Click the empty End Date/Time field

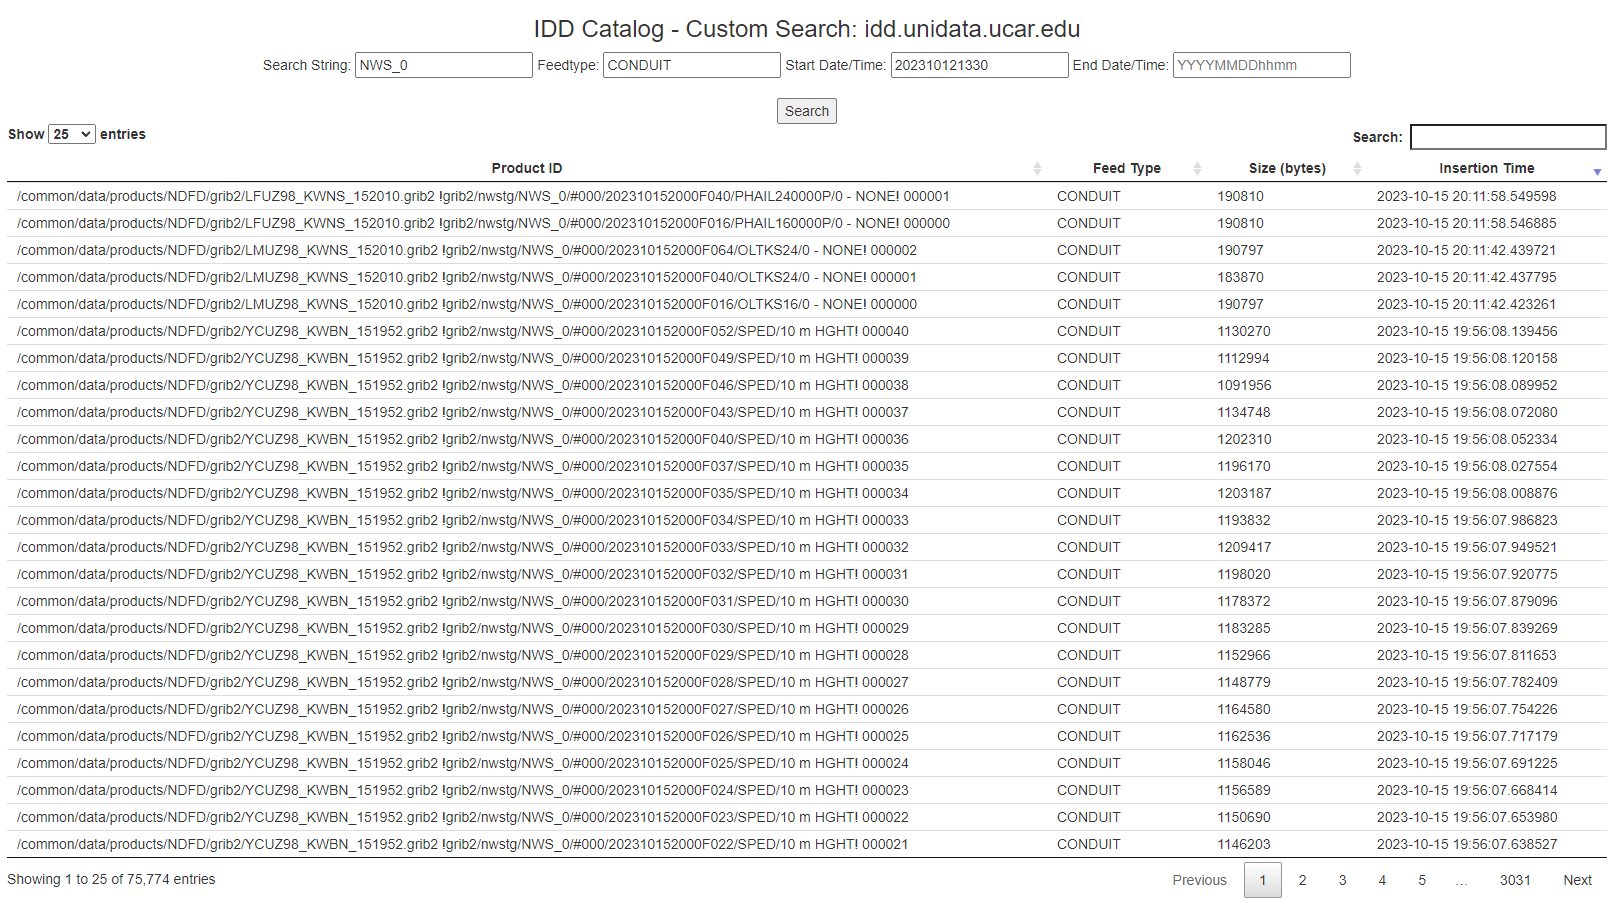click(1261, 65)
